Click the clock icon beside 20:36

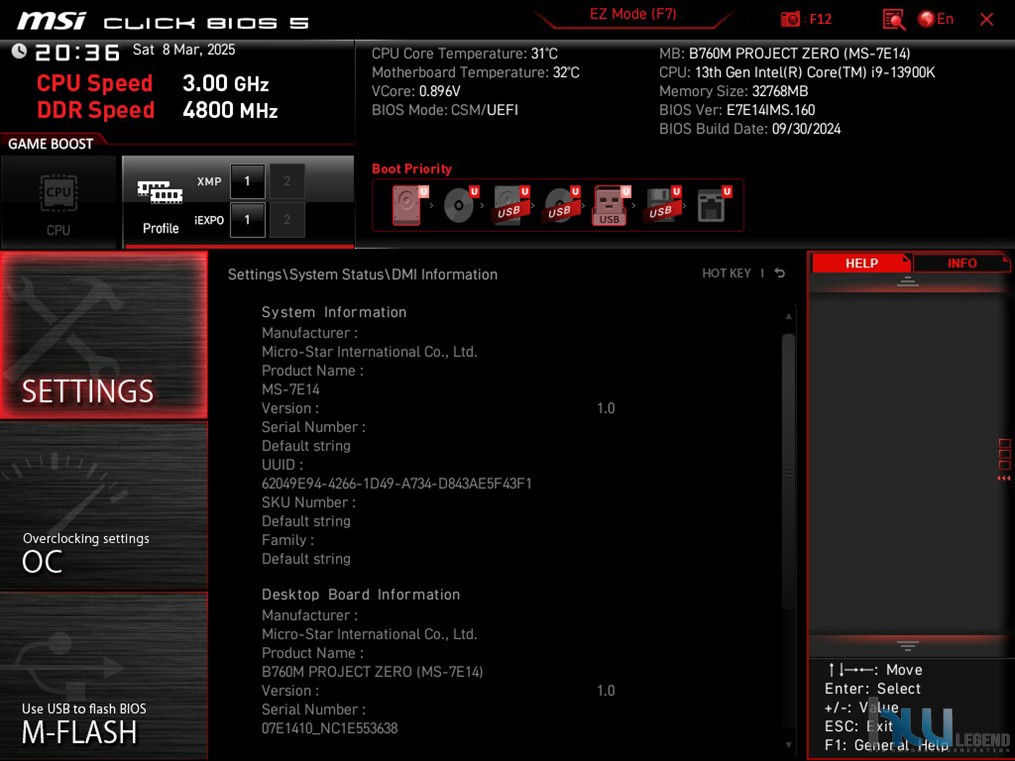pos(19,50)
